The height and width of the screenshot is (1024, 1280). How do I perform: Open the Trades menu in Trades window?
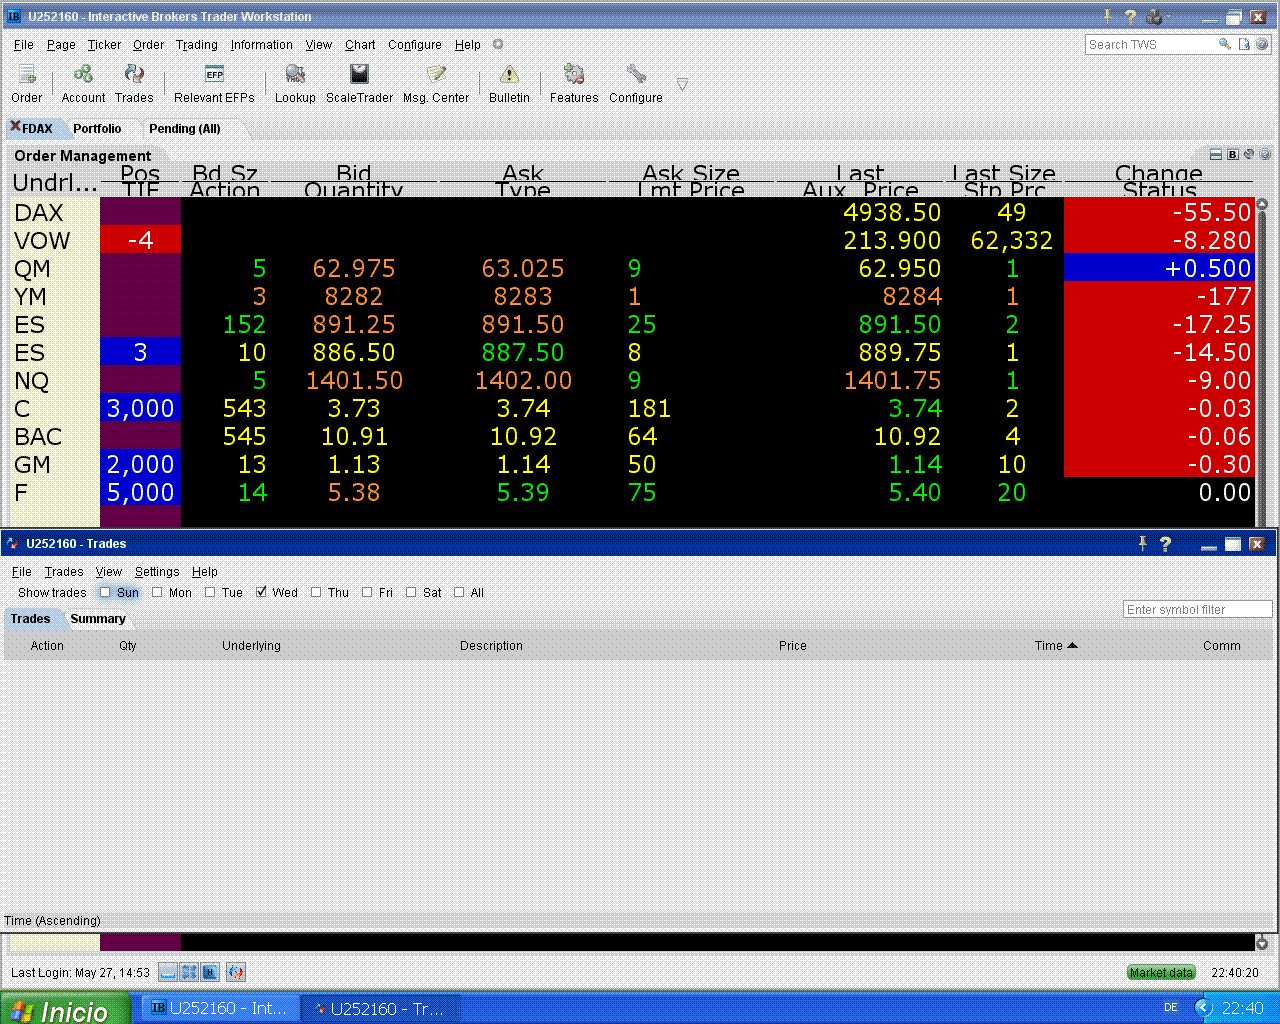[64, 571]
